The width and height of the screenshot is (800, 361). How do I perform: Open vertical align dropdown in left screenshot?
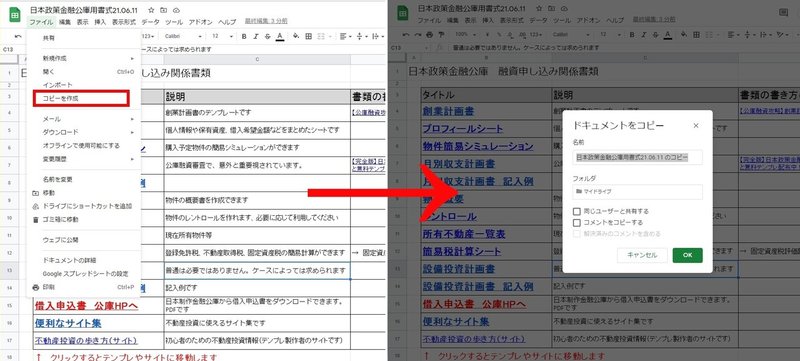(361, 37)
